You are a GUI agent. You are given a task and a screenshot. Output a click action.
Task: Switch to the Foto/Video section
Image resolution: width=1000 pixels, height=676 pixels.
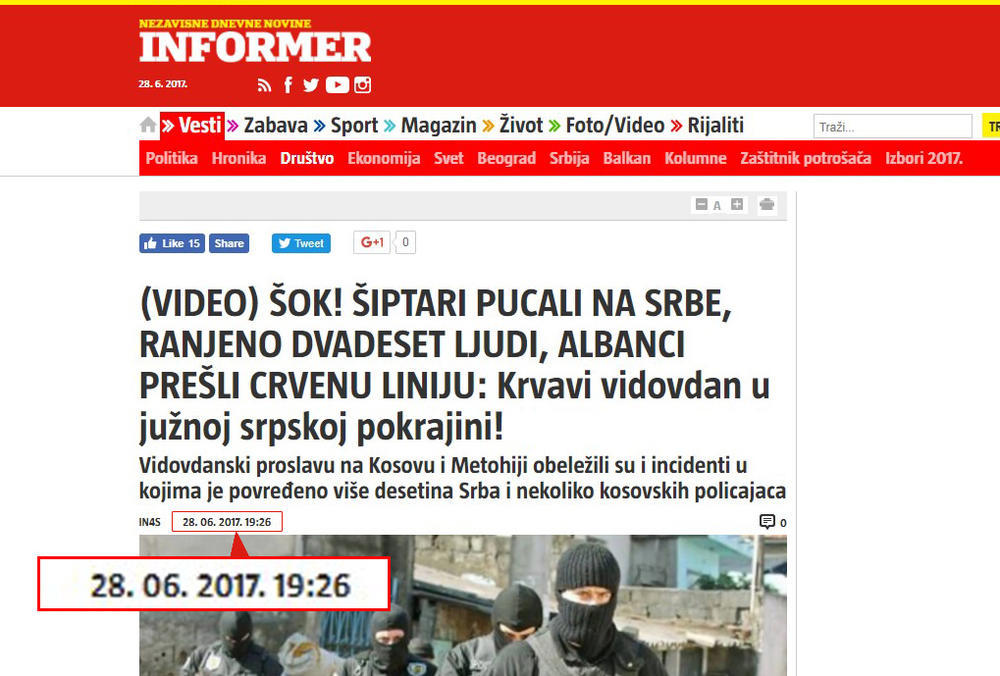coord(615,126)
